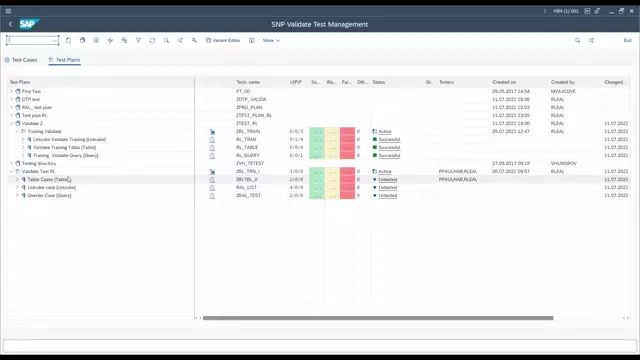Click the search icon left of Exit
This screenshot has width=640, height=360.
578,40
